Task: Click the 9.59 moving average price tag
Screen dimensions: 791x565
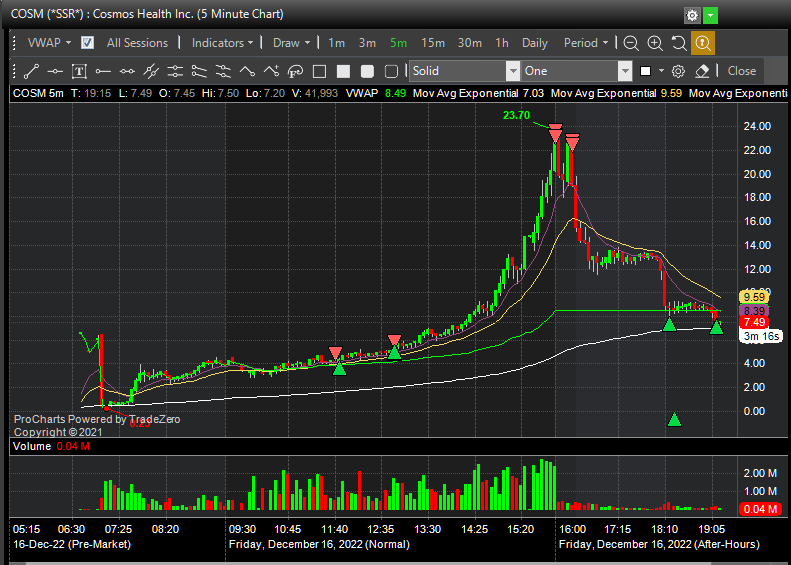Action: click(x=754, y=297)
